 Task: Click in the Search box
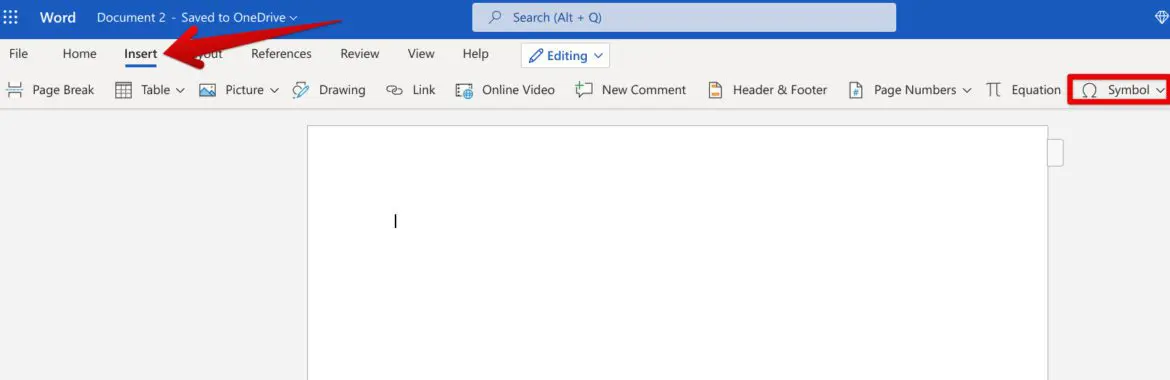coord(683,17)
